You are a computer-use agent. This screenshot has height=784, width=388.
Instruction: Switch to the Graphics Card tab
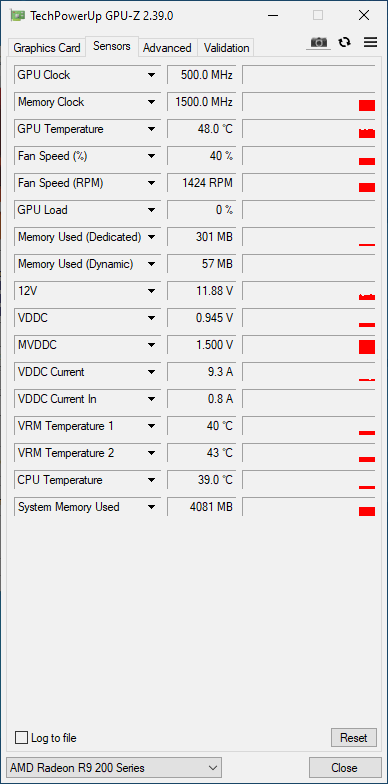click(46, 48)
